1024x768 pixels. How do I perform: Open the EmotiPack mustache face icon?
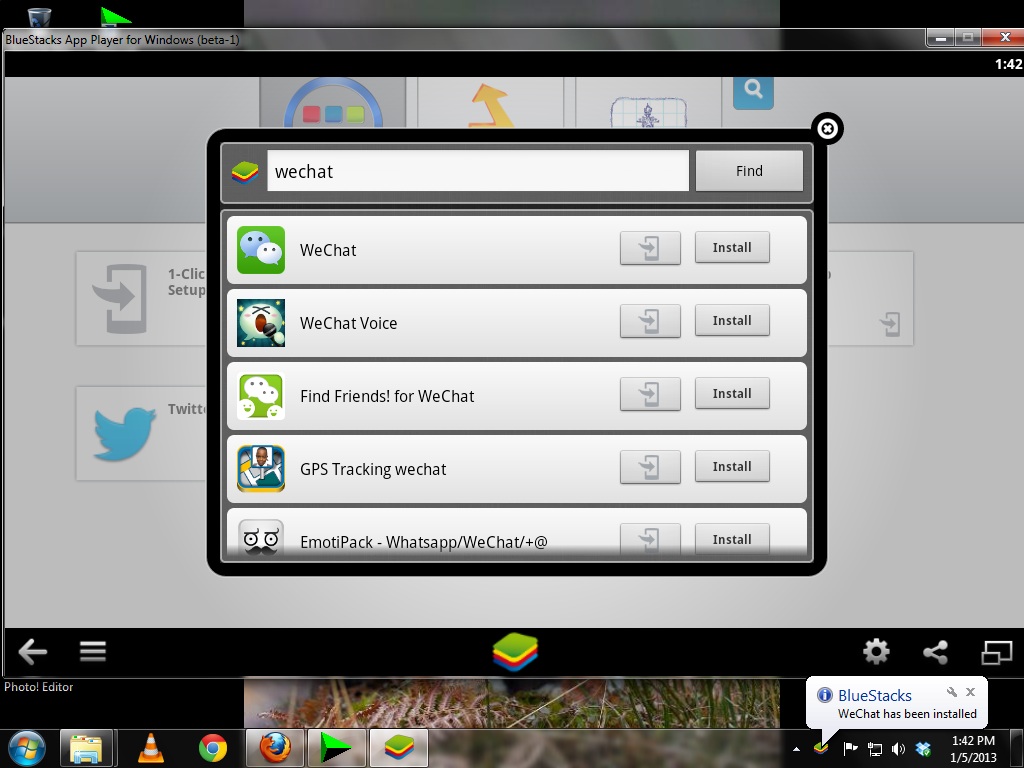pyautogui.click(x=261, y=538)
